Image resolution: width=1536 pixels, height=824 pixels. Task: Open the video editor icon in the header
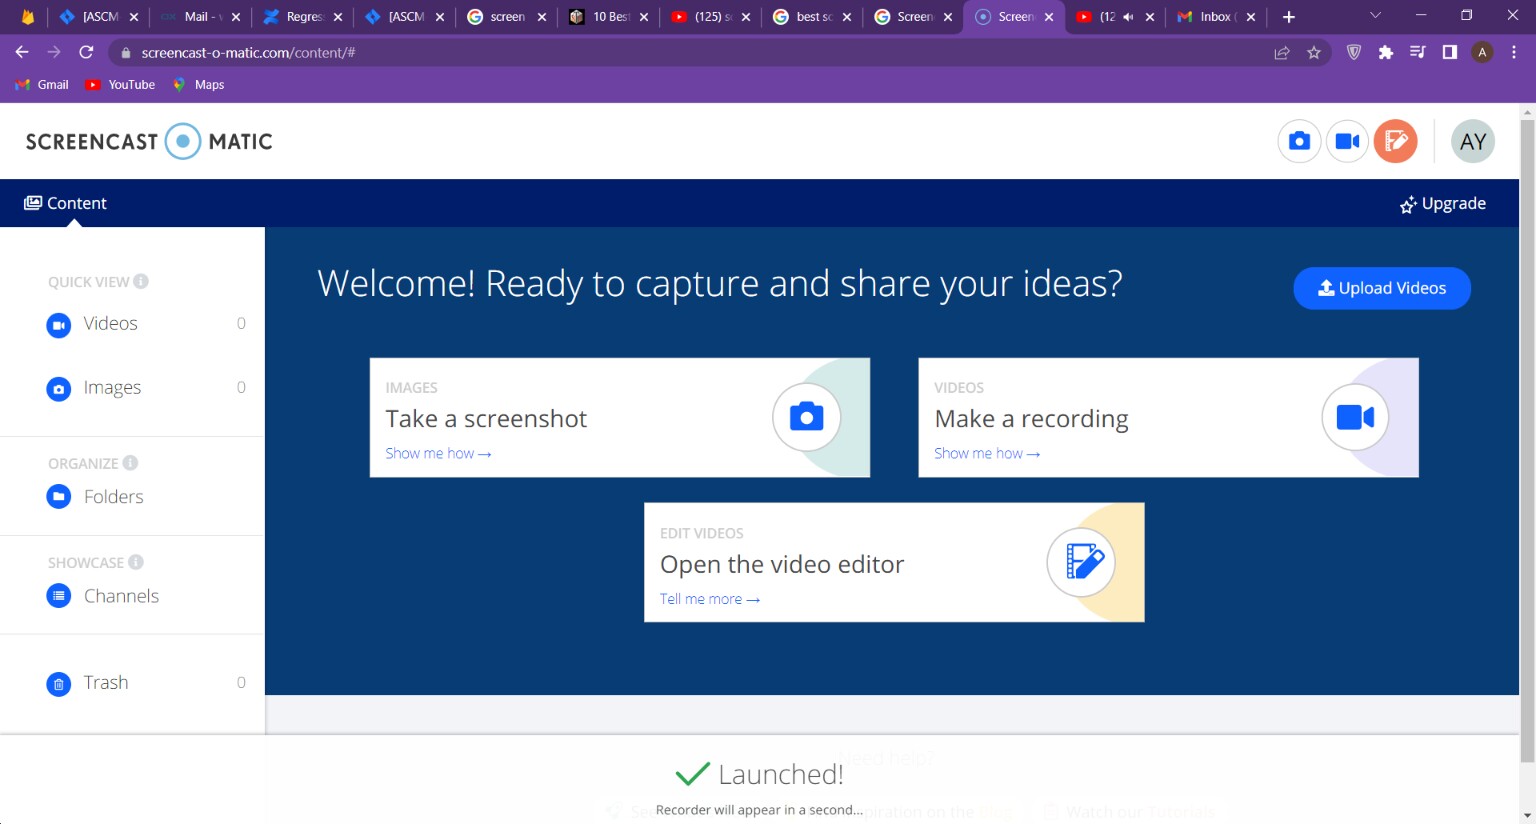(1396, 141)
